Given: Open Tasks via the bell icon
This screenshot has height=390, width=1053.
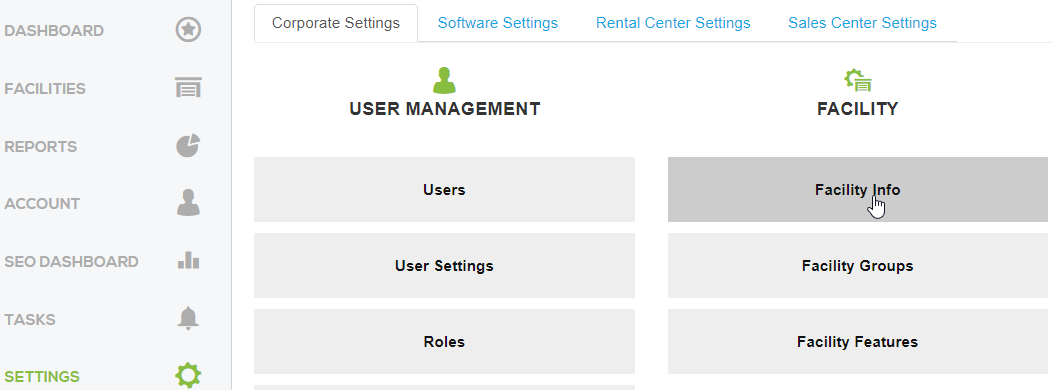Looking at the screenshot, I should [x=188, y=318].
